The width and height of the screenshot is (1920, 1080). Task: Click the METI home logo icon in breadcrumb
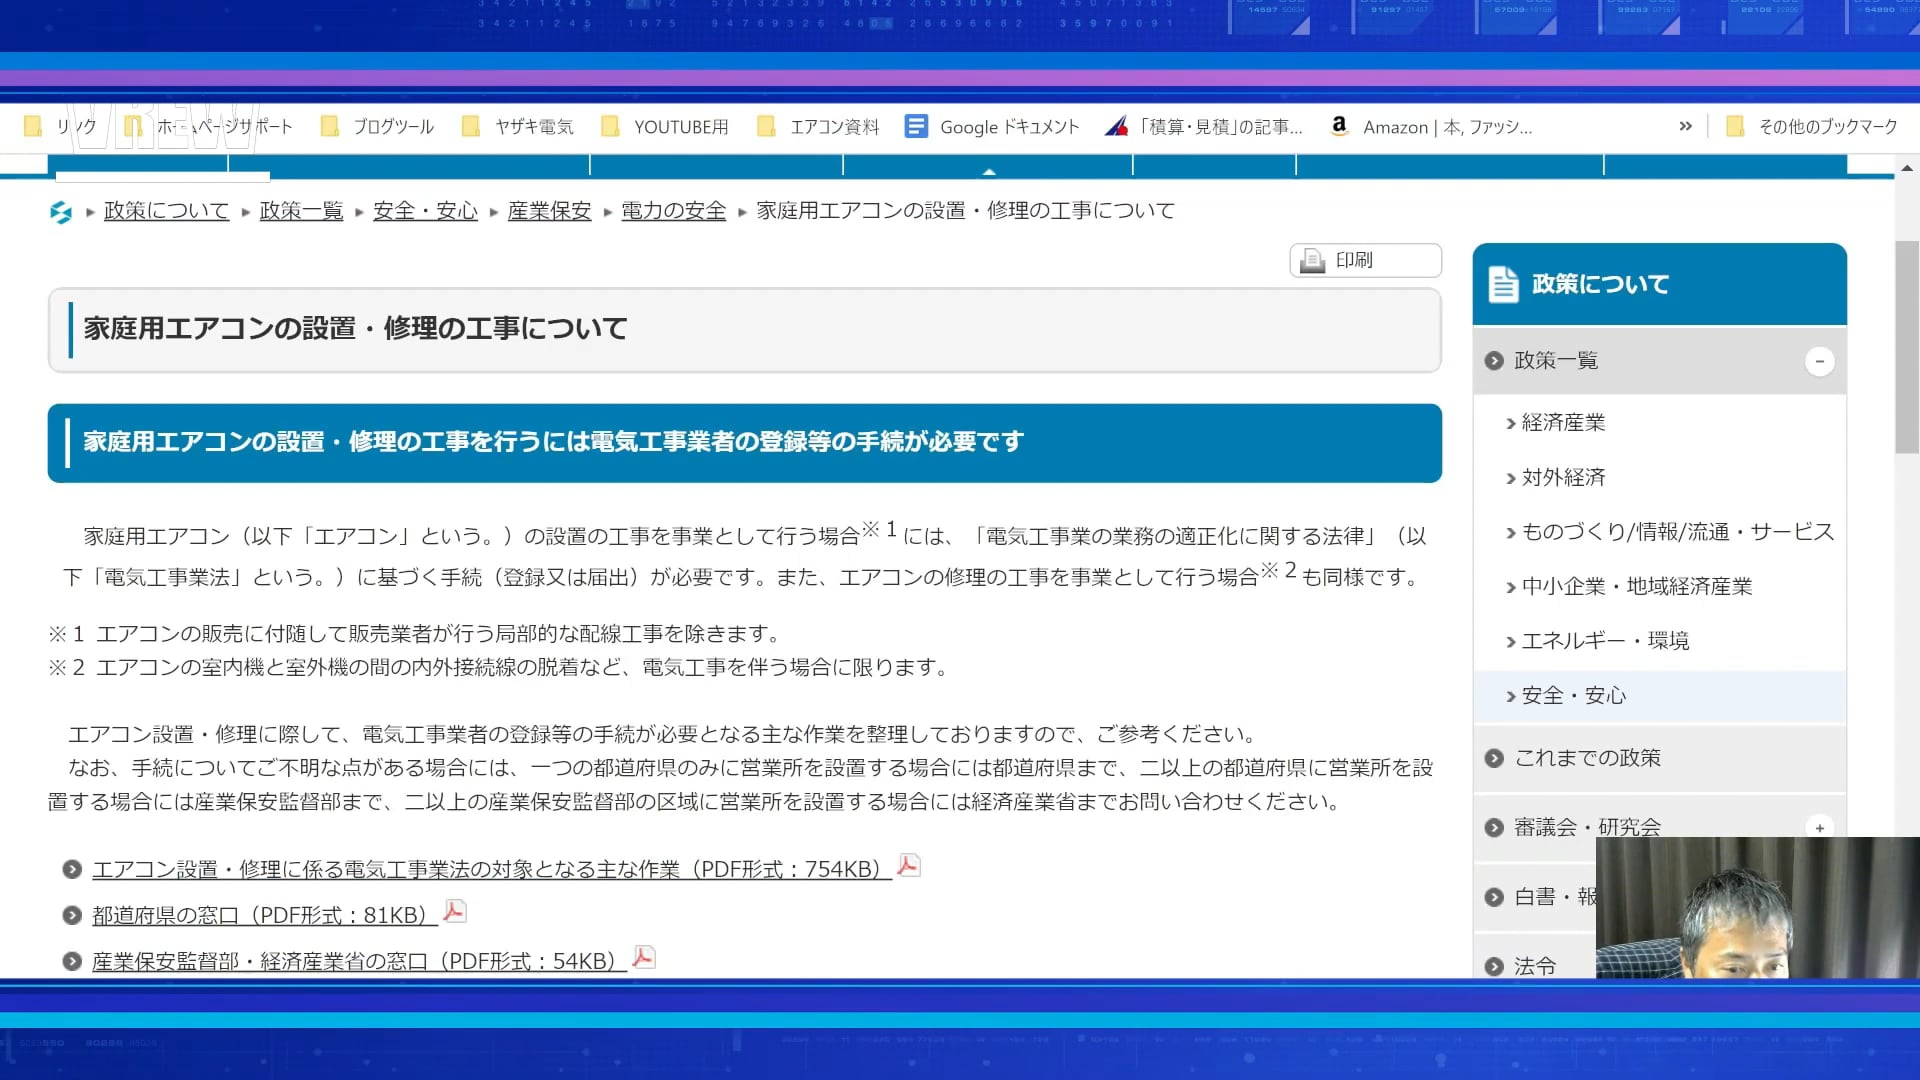click(61, 212)
